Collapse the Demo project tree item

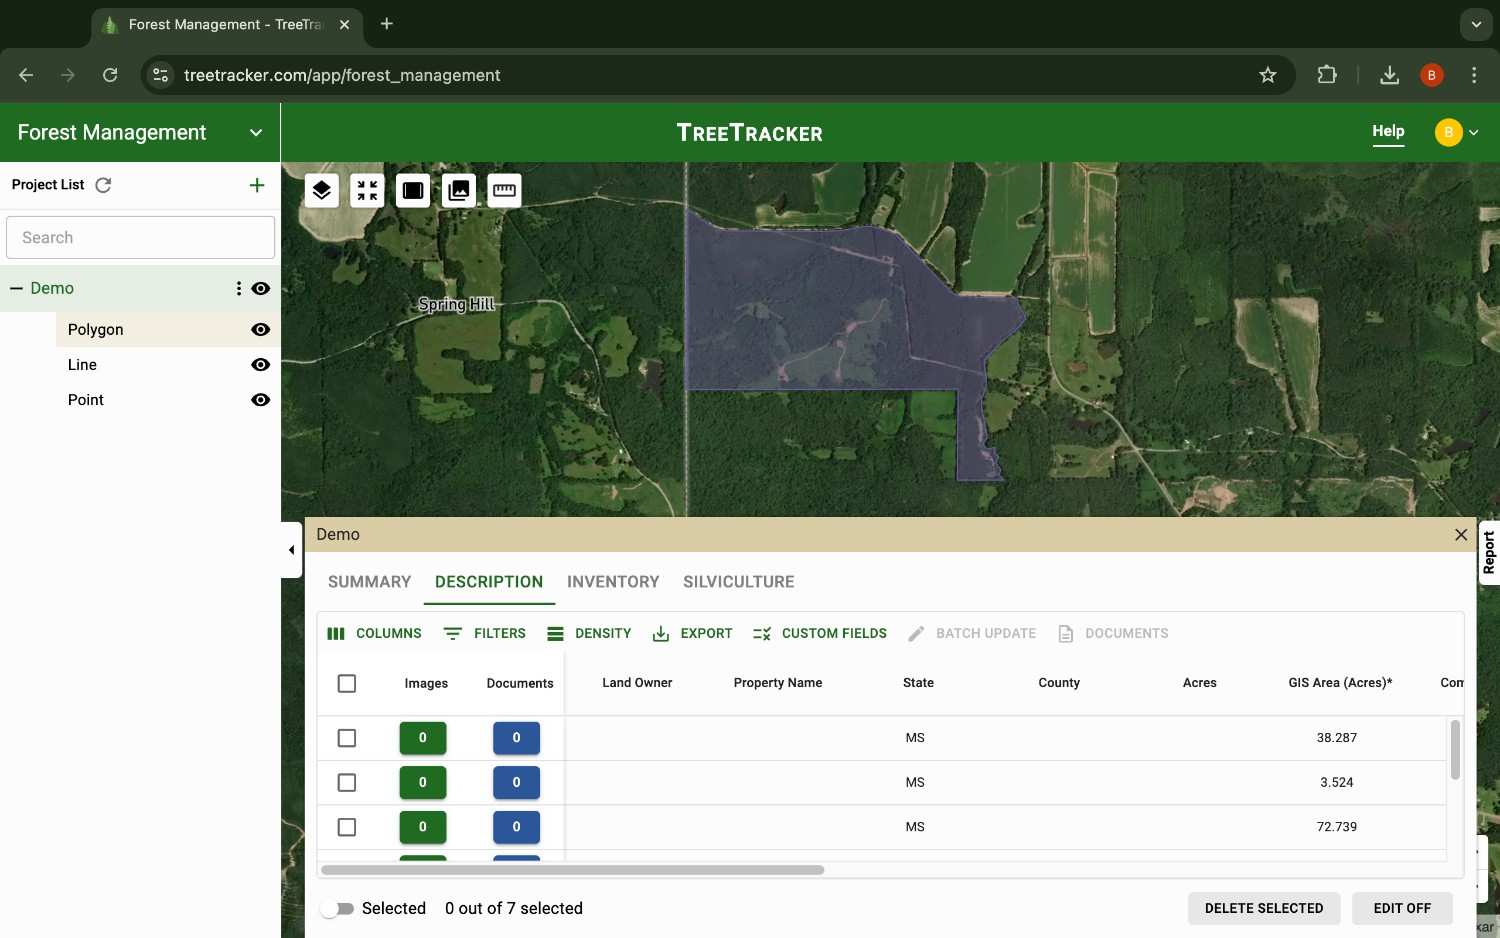tap(16, 288)
